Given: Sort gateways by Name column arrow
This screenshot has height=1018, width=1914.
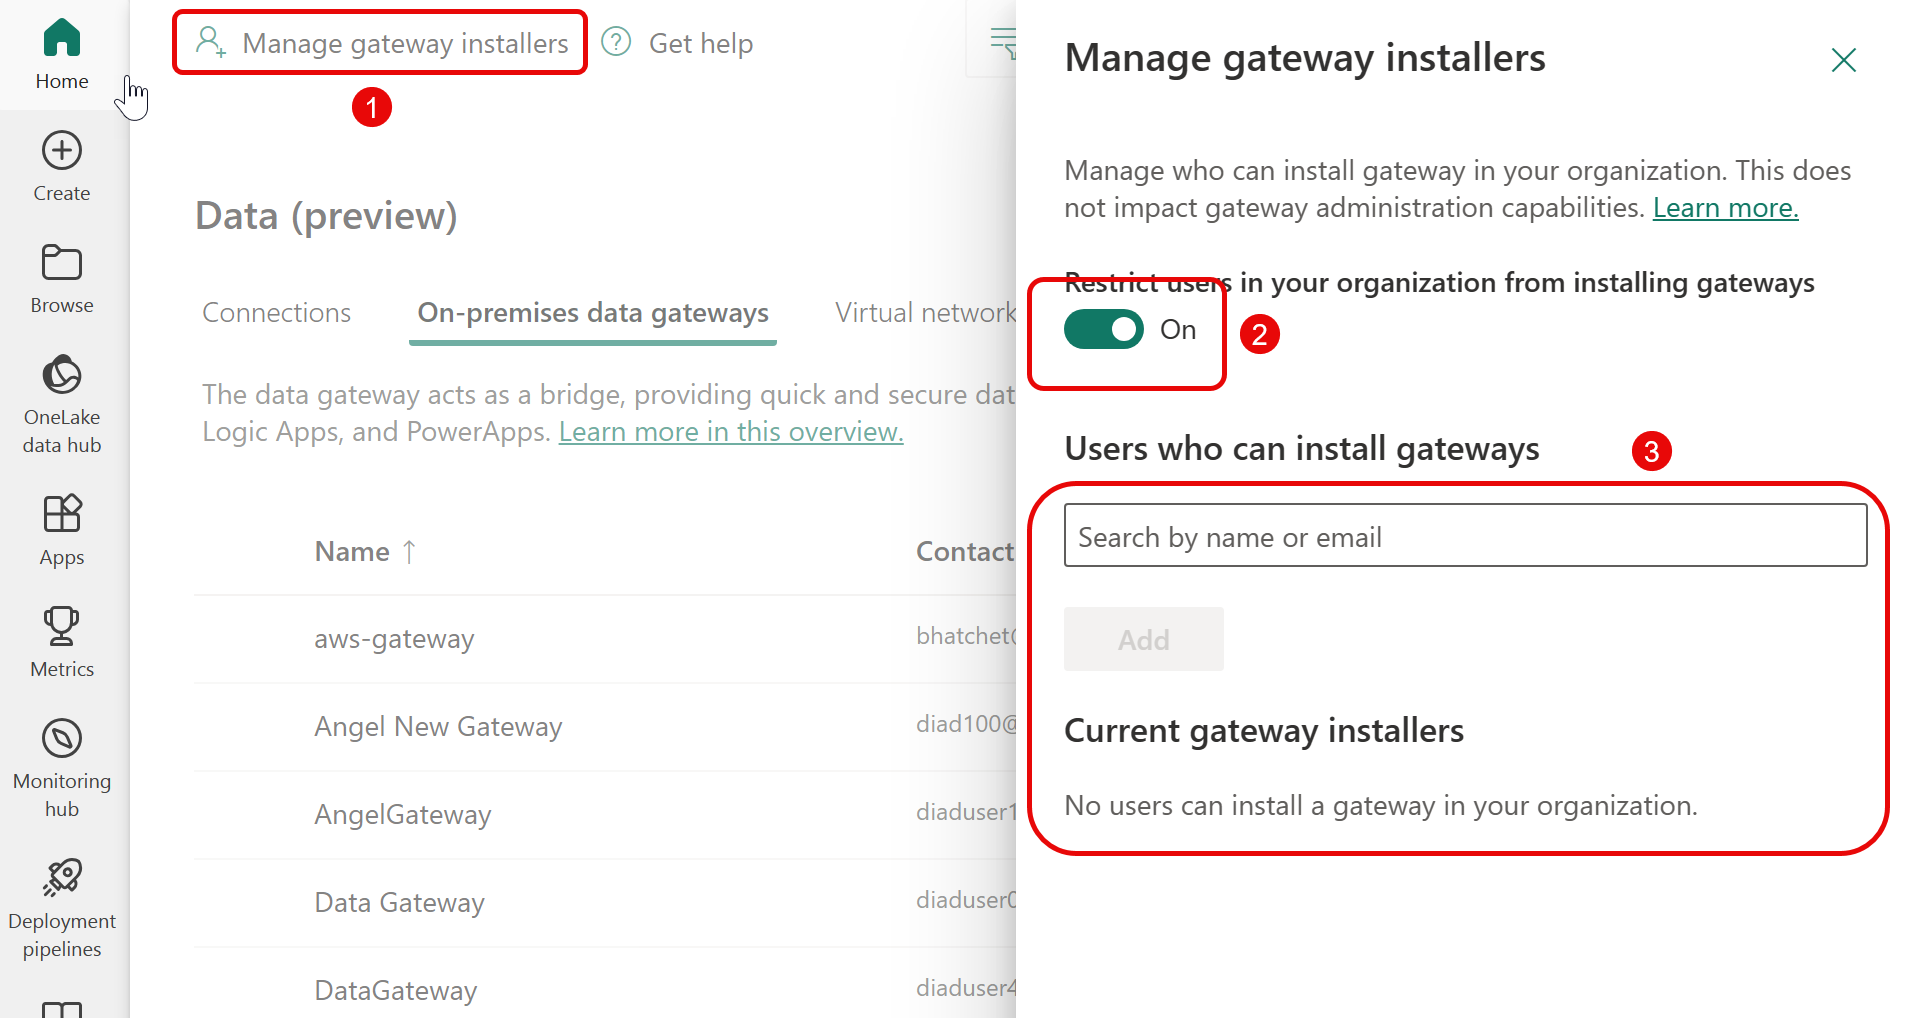Looking at the screenshot, I should 409,552.
